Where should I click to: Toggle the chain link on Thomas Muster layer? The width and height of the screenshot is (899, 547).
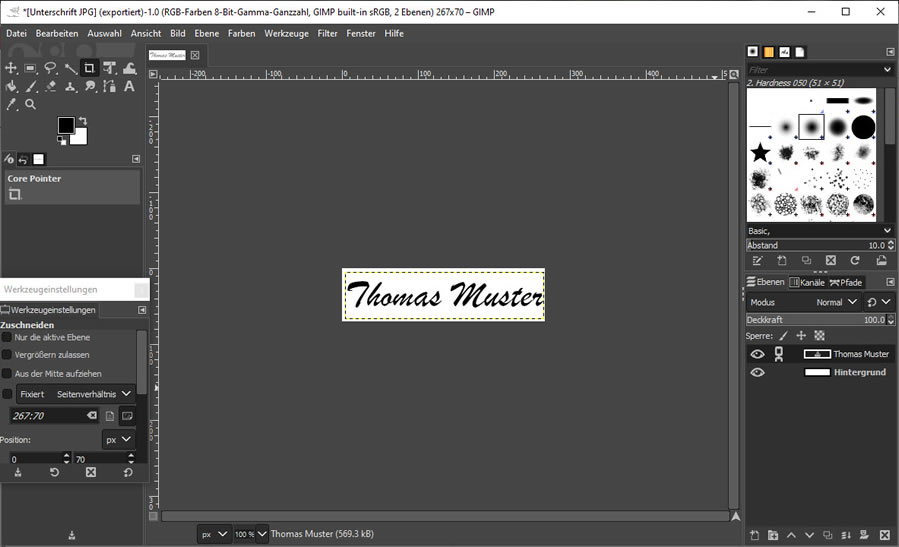[779, 354]
